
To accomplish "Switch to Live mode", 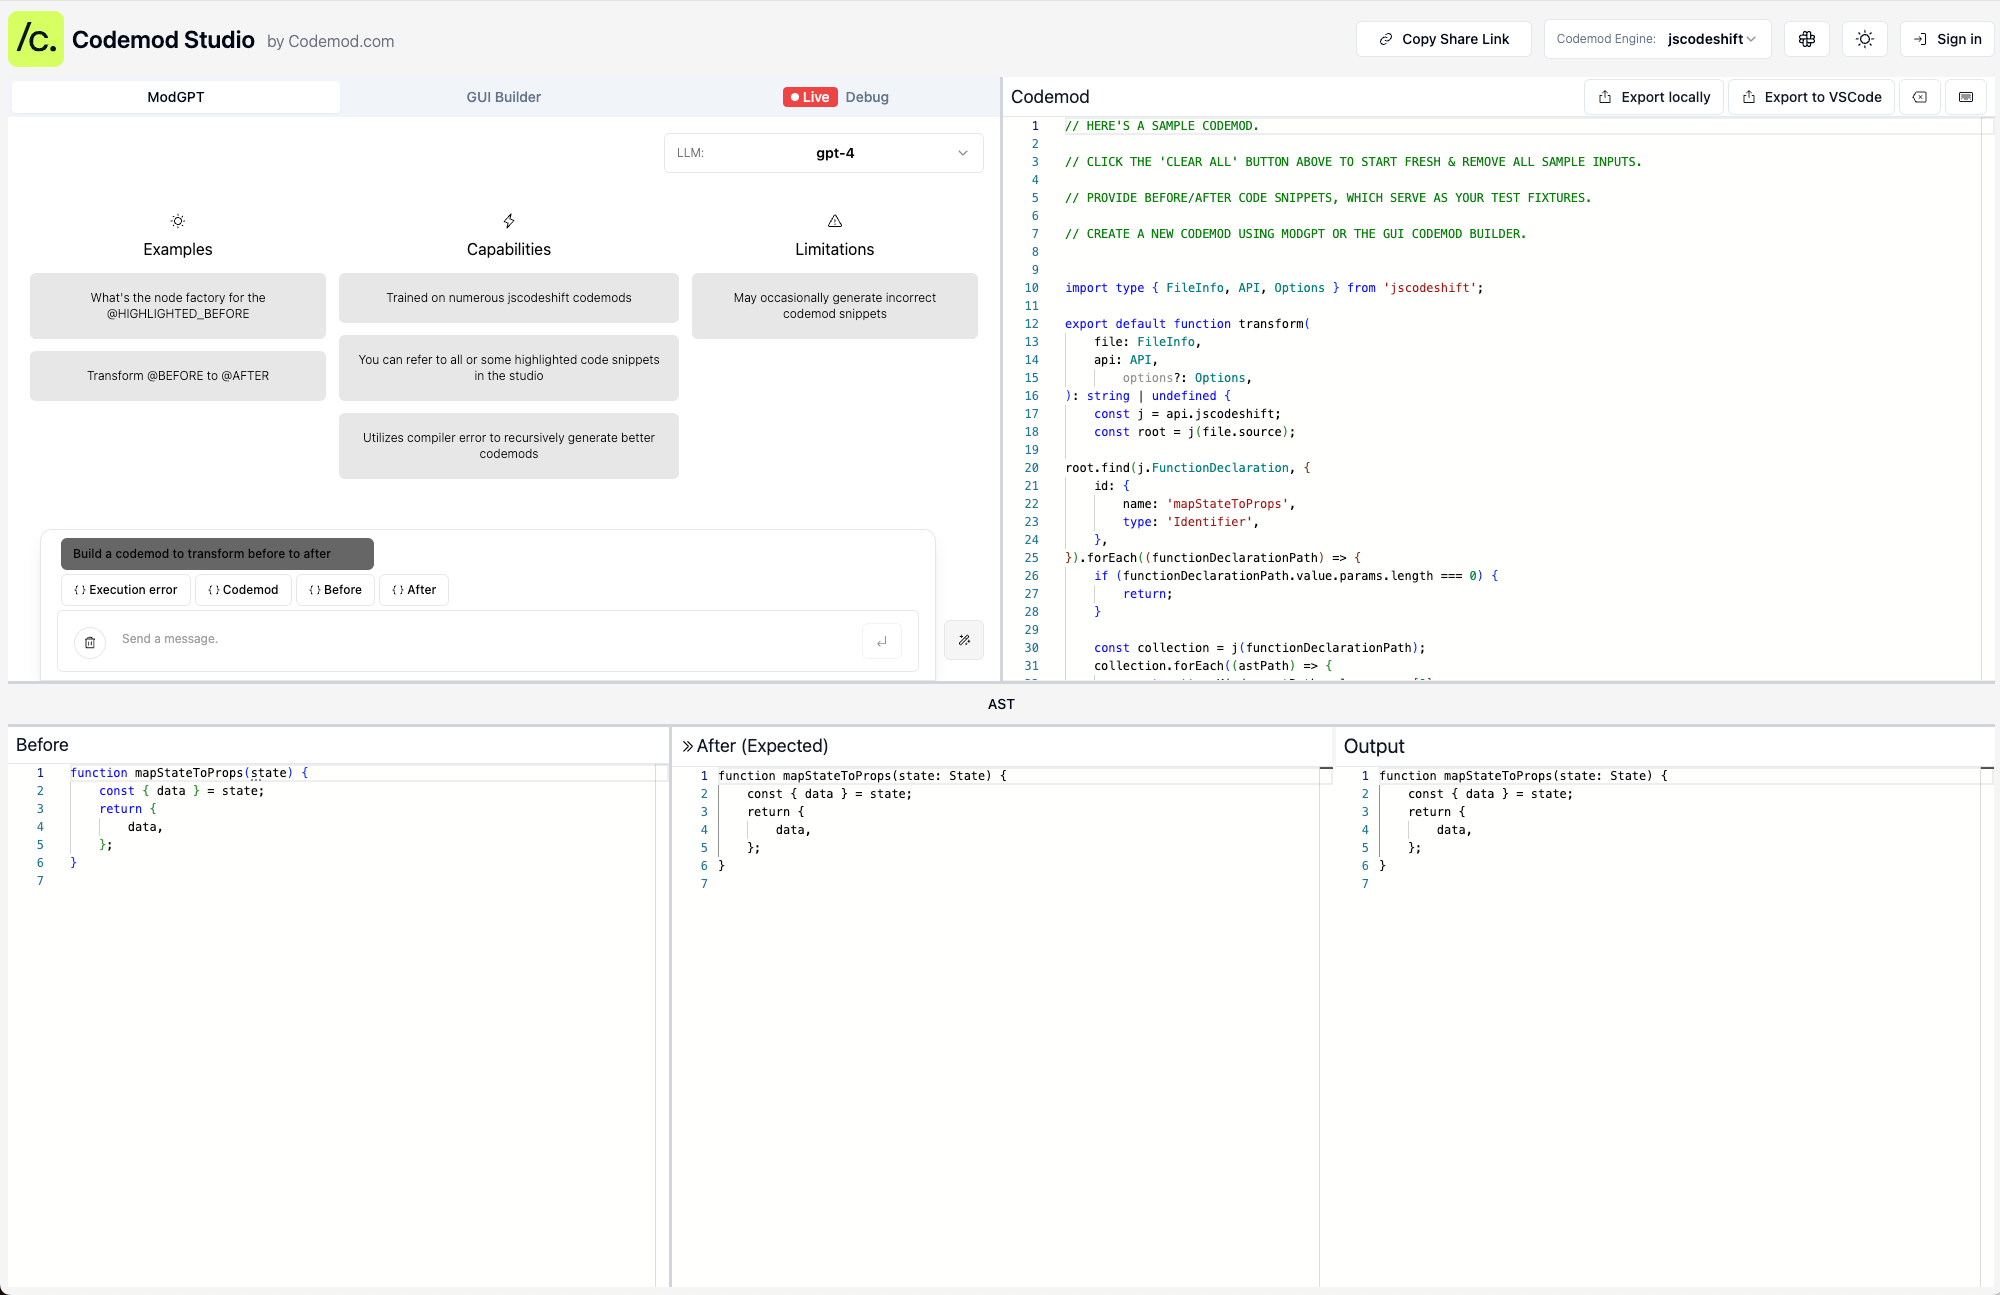I will [809, 97].
